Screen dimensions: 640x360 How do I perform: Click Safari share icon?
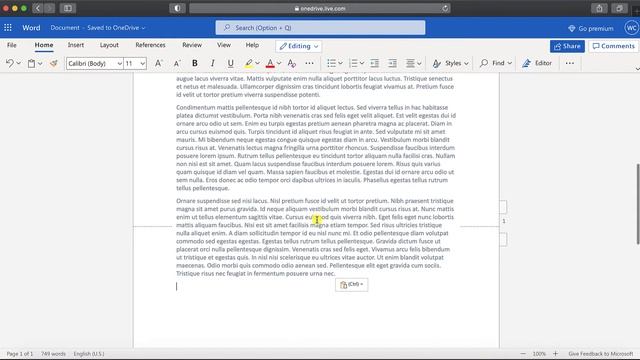tap(599, 8)
